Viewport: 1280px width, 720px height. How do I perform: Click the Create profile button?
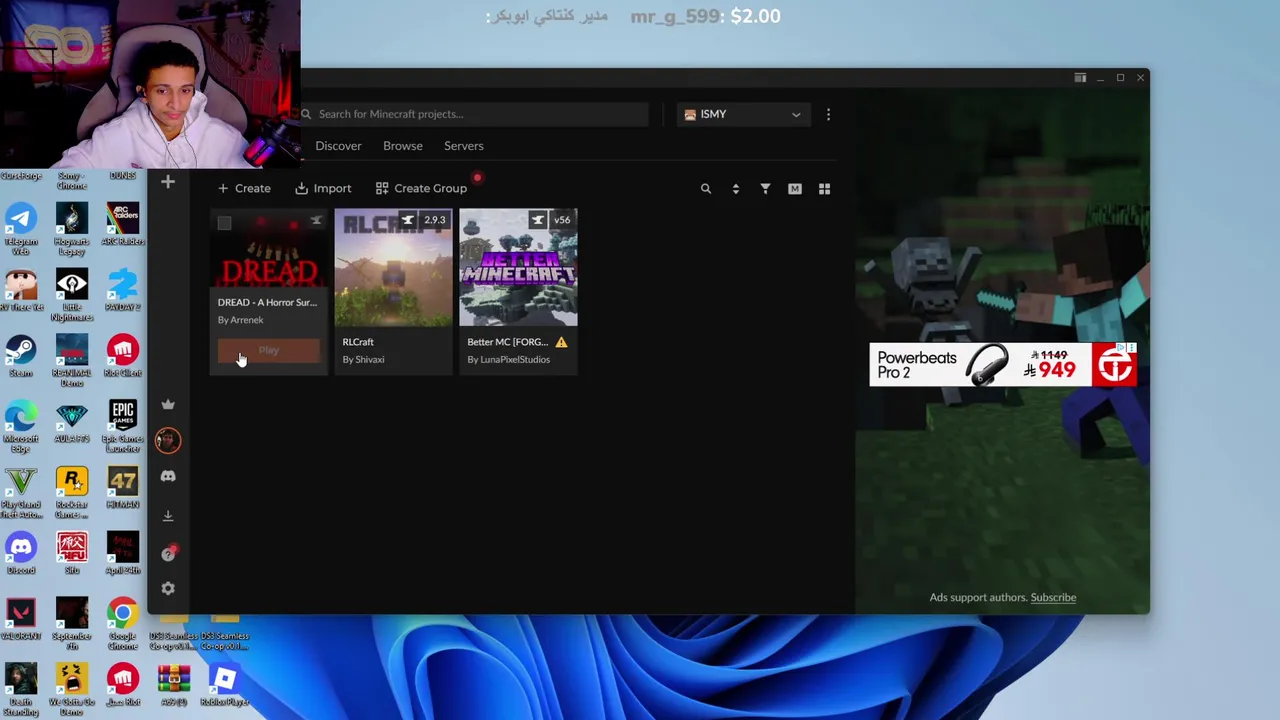click(245, 188)
